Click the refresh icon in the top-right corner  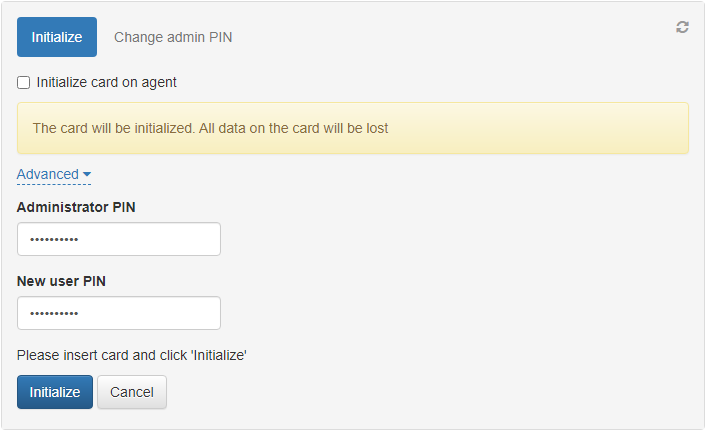pyautogui.click(x=682, y=27)
